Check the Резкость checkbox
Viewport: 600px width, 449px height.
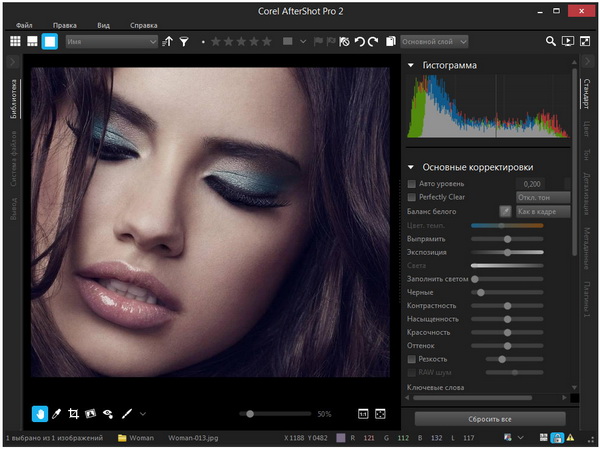pyautogui.click(x=412, y=358)
